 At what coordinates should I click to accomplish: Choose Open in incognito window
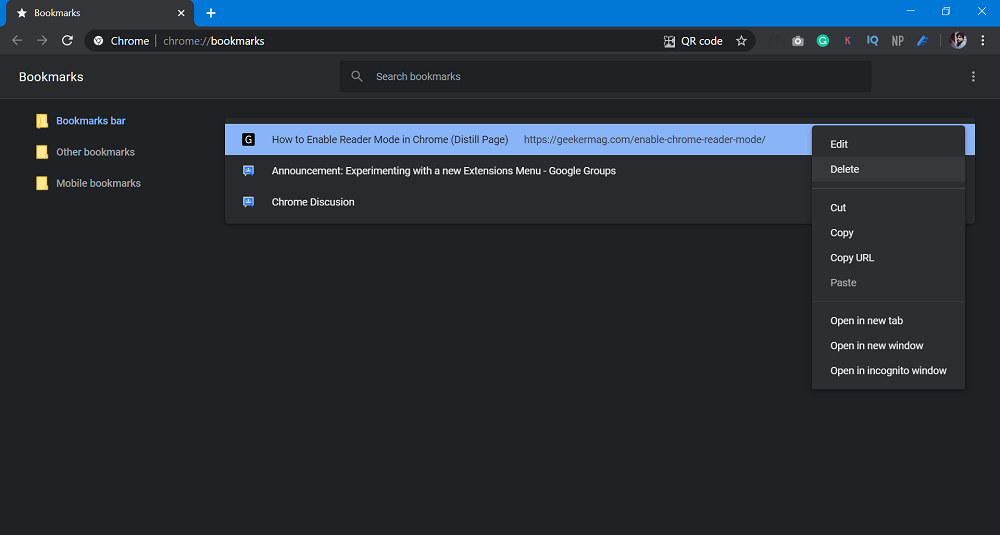click(888, 370)
